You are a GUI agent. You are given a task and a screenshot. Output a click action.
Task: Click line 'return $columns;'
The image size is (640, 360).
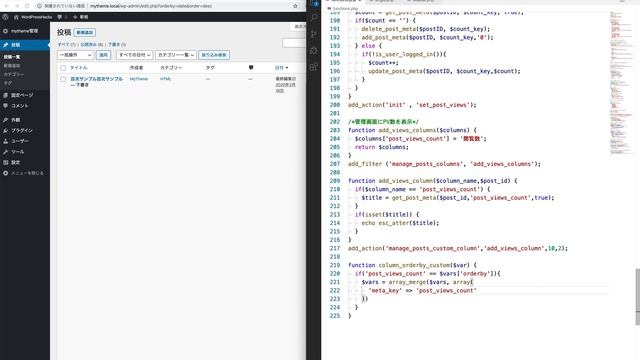pyautogui.click(x=382, y=147)
